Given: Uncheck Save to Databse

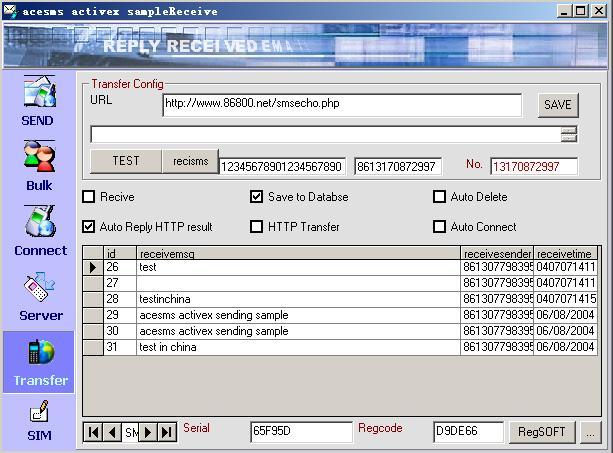Looking at the screenshot, I should pos(256,197).
